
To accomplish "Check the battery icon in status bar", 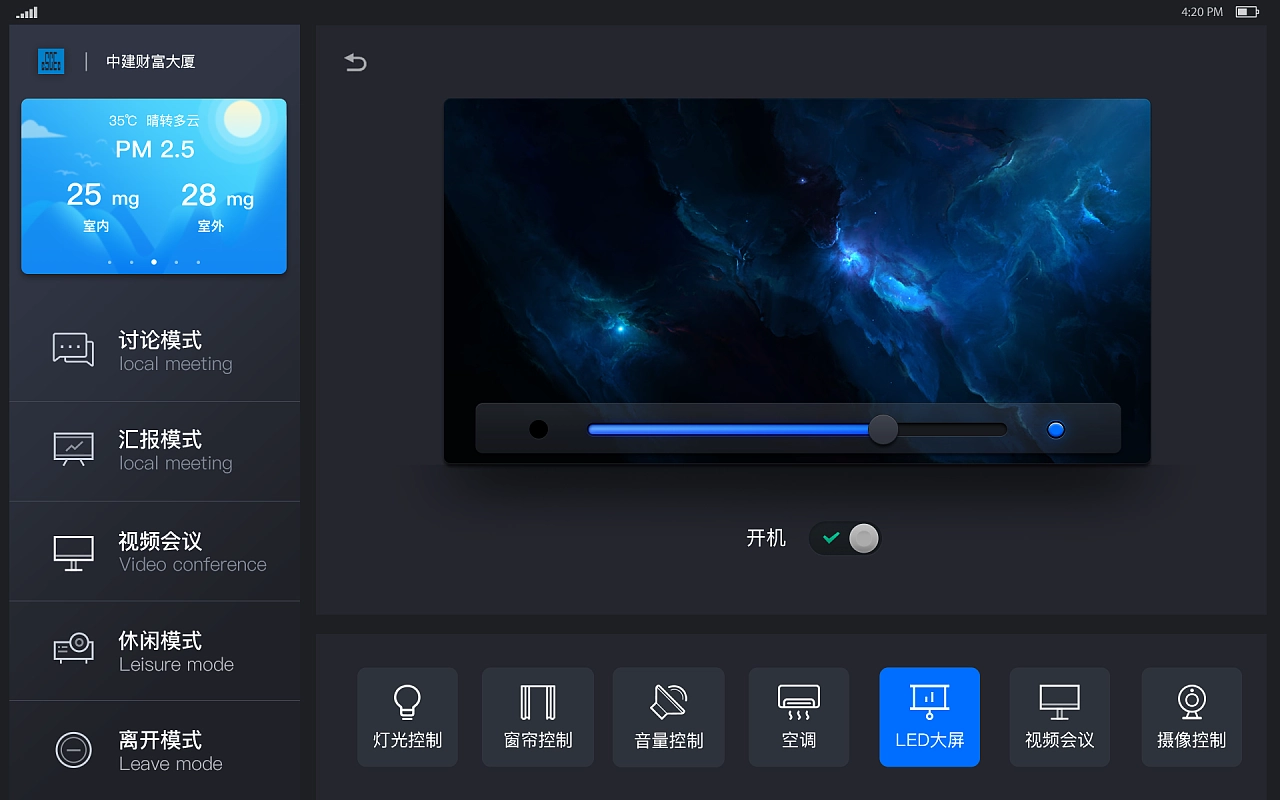I will click(x=1247, y=12).
